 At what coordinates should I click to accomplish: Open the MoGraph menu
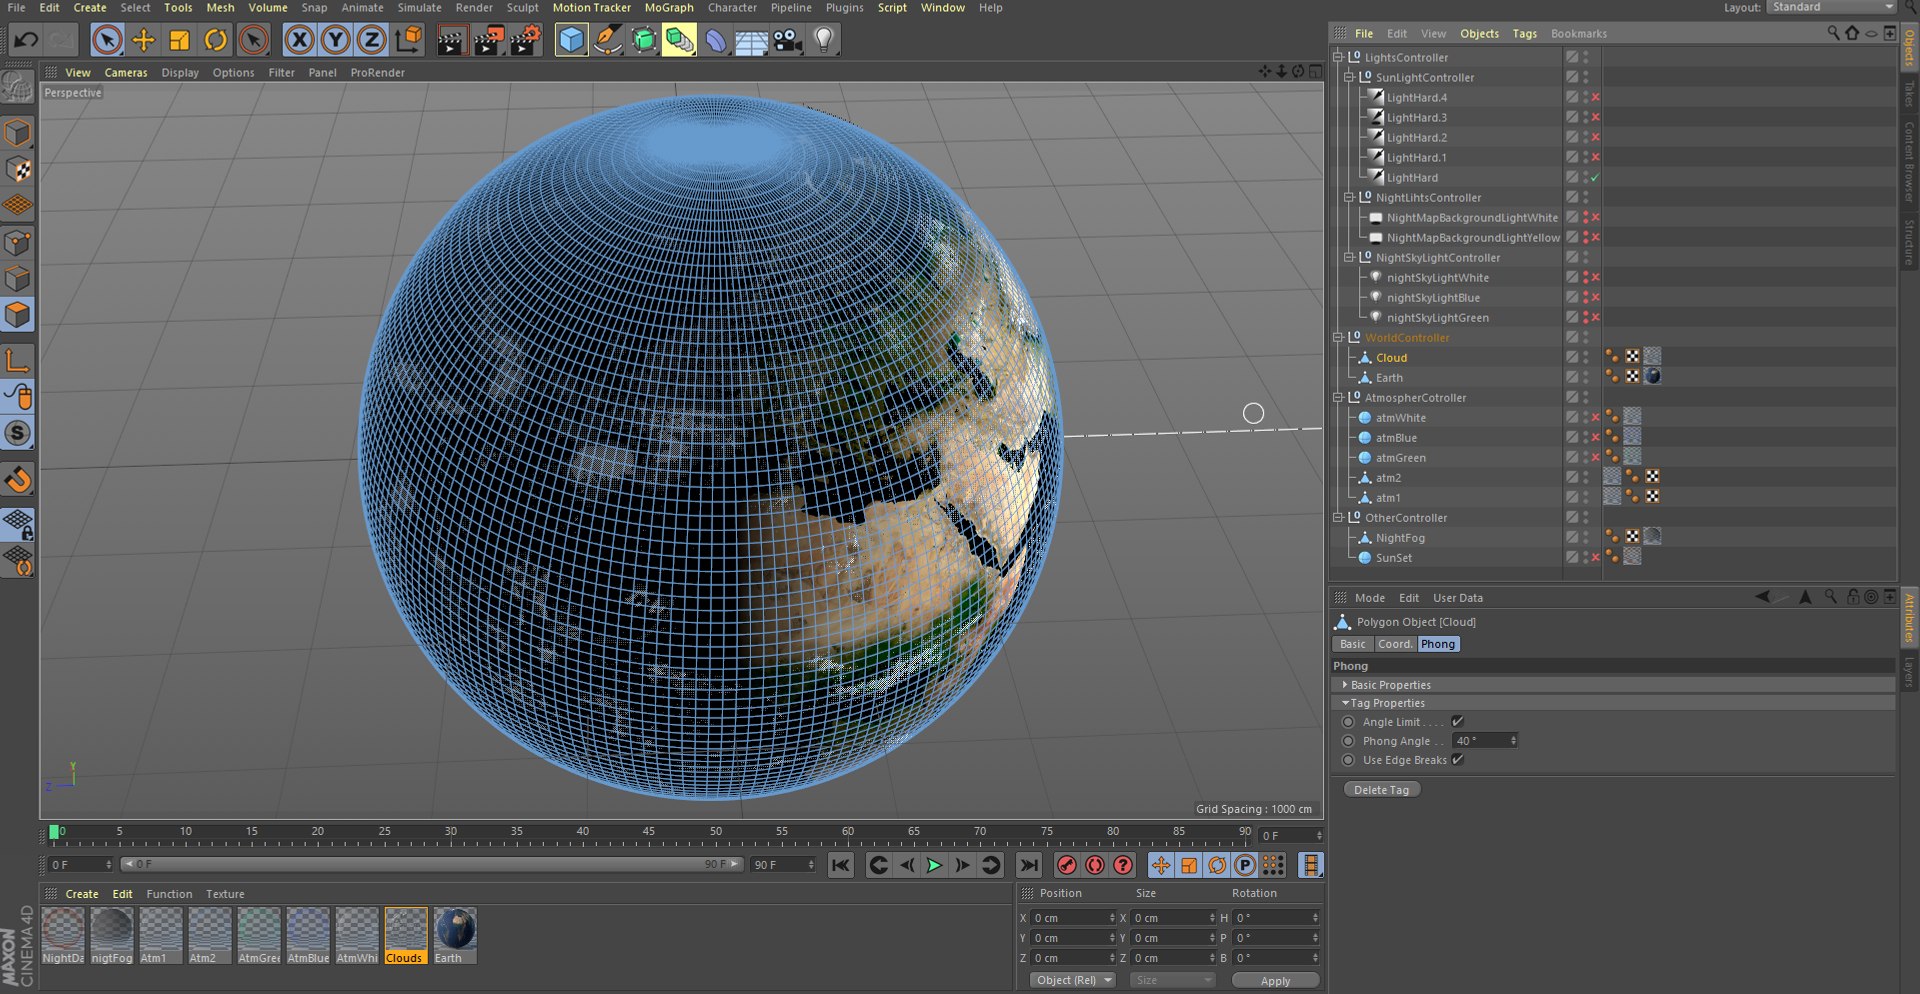coord(669,8)
